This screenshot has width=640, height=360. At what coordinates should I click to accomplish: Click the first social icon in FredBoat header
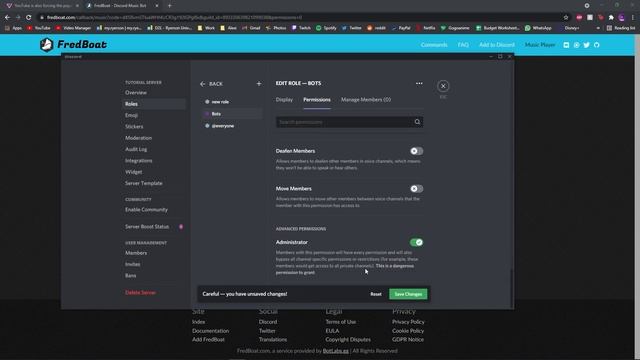click(566, 45)
